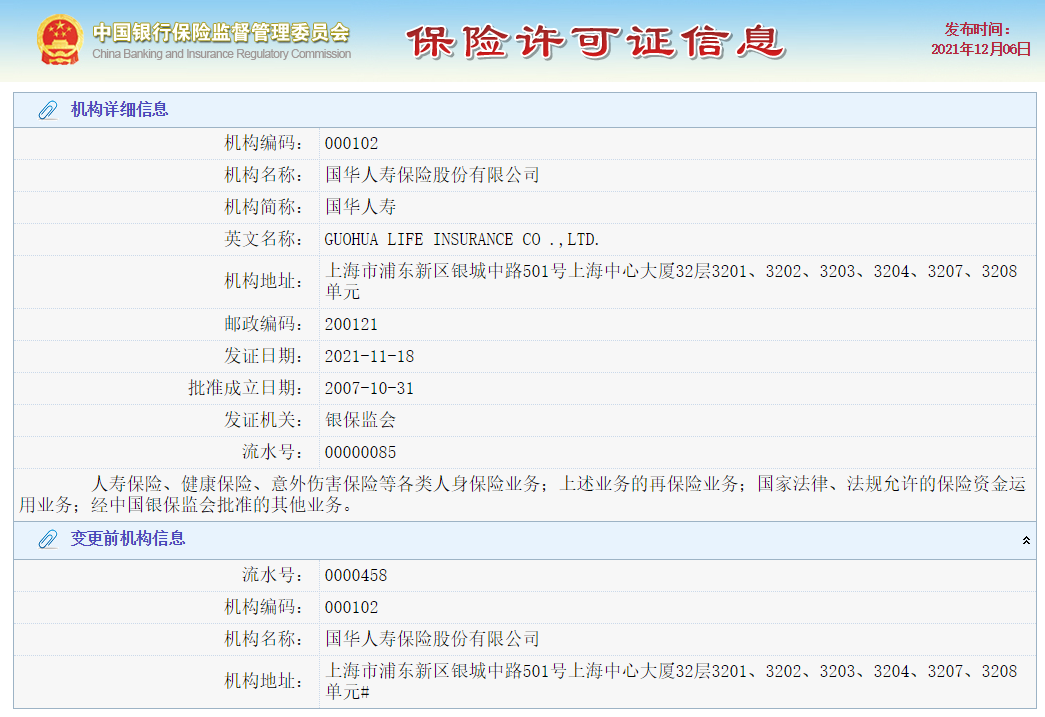Image resolution: width=1045 pixels, height=717 pixels.
Task: Click the 发布时间 label
Action: (x=978, y=29)
